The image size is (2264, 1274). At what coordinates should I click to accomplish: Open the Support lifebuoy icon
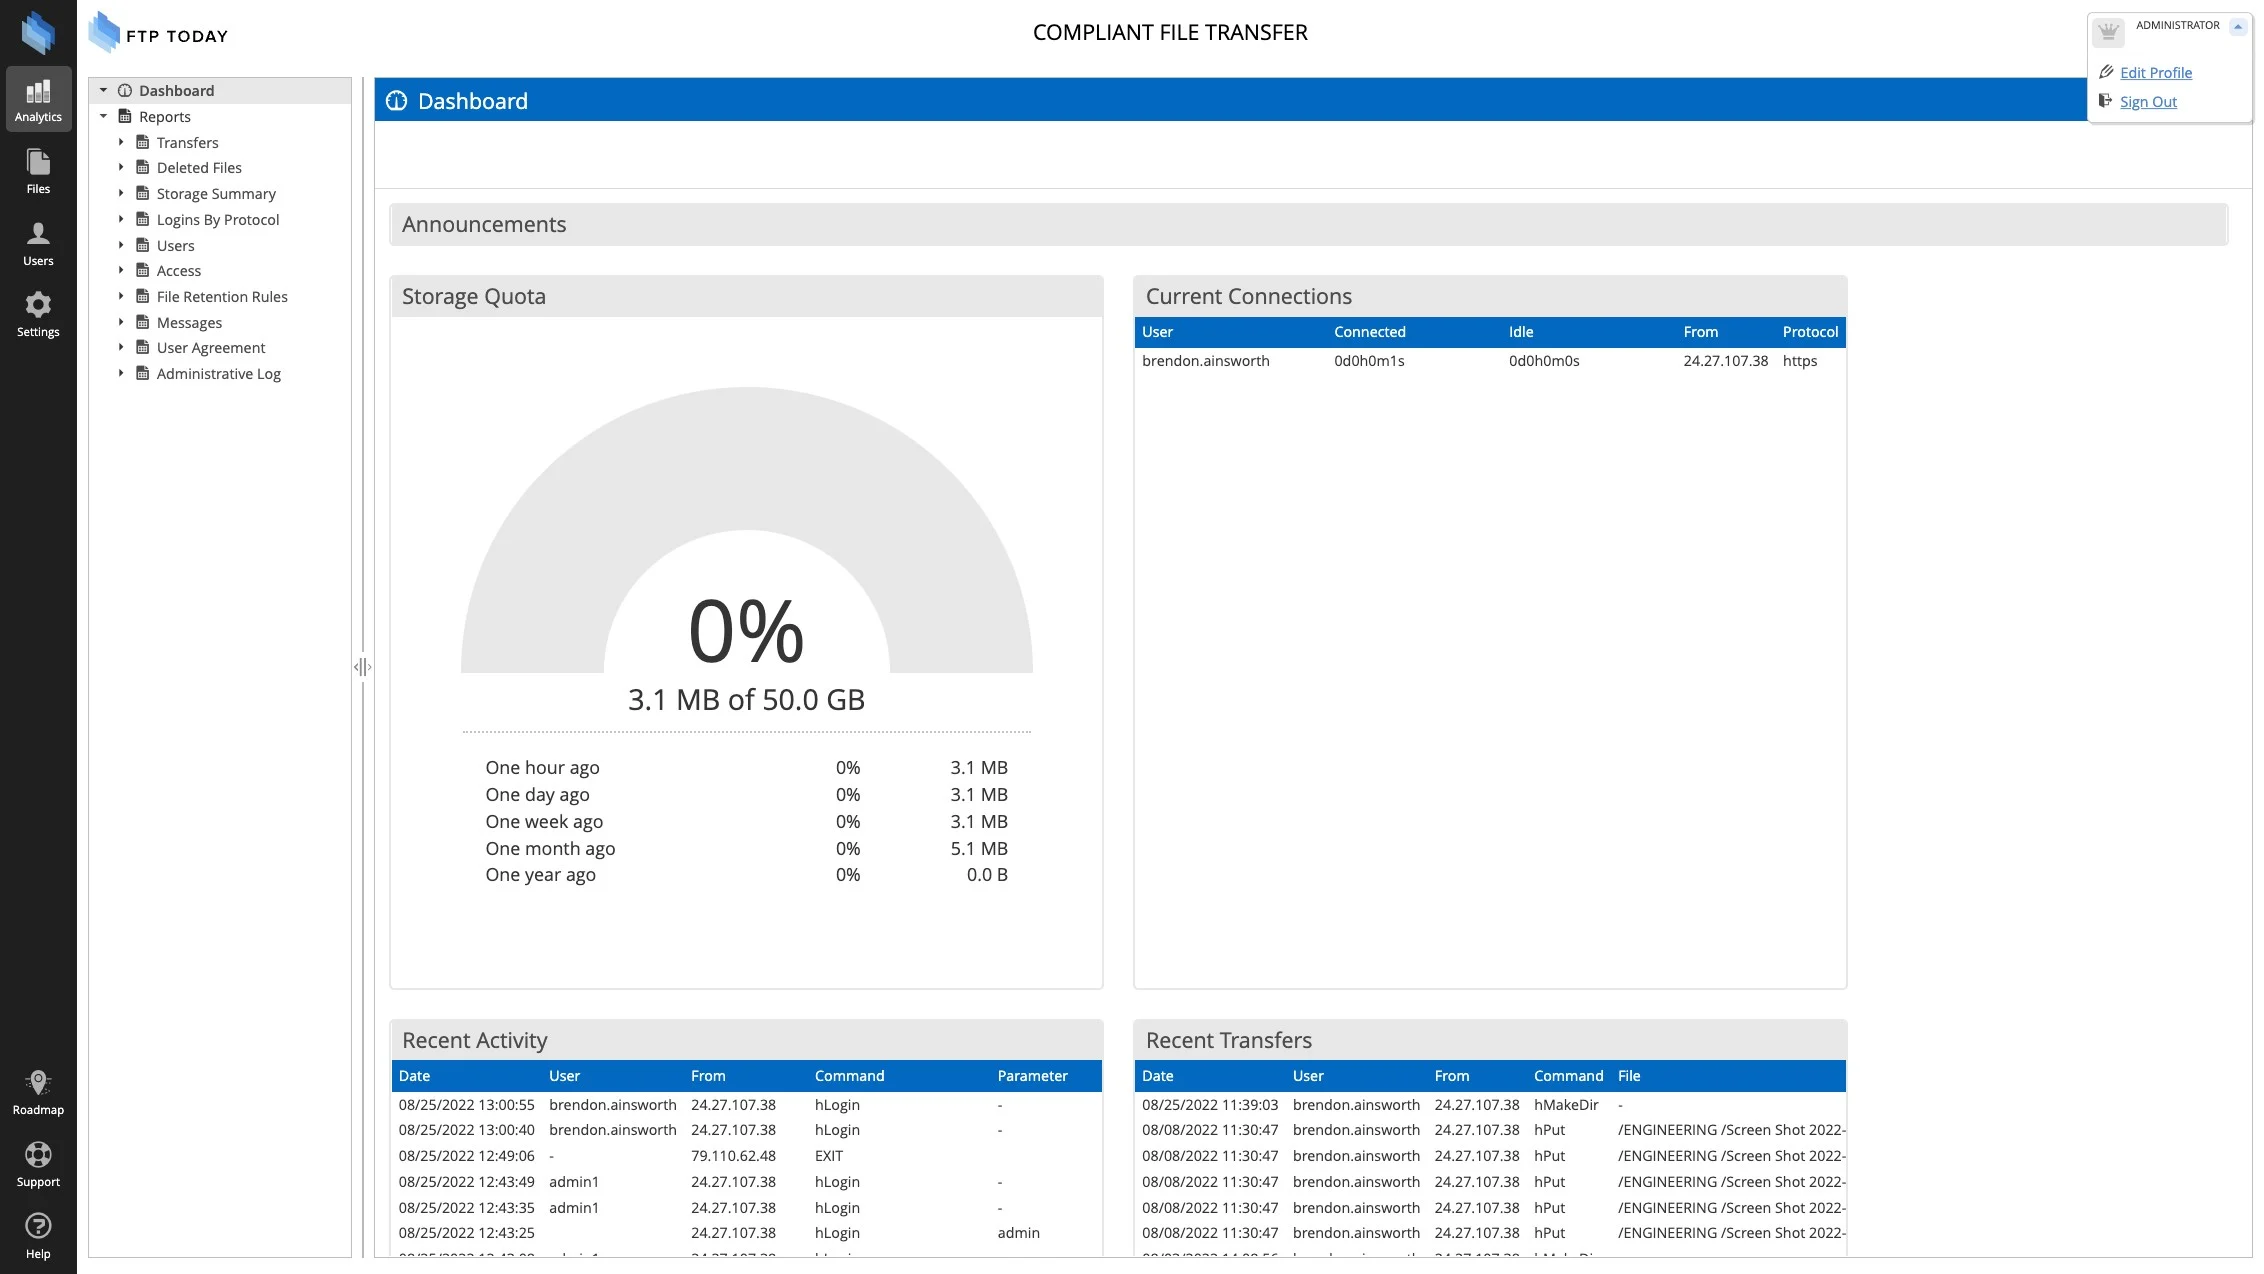[x=38, y=1164]
